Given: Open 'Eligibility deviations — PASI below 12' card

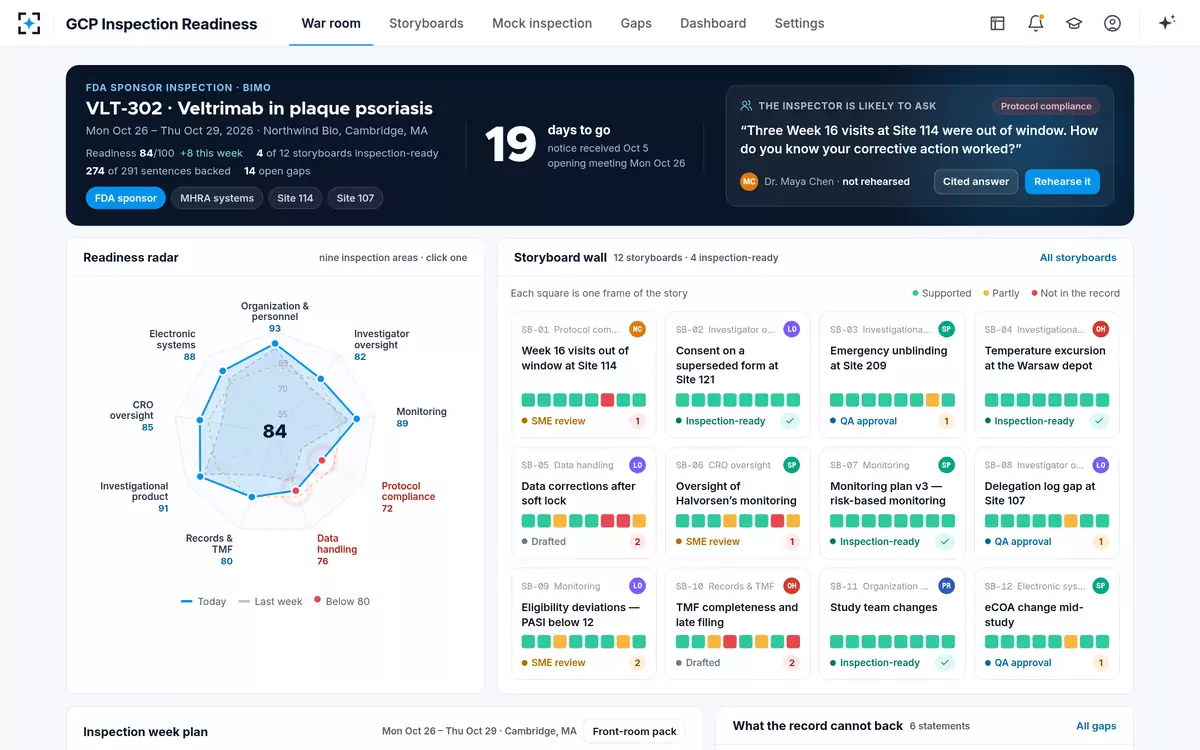Looking at the screenshot, I should point(583,625).
